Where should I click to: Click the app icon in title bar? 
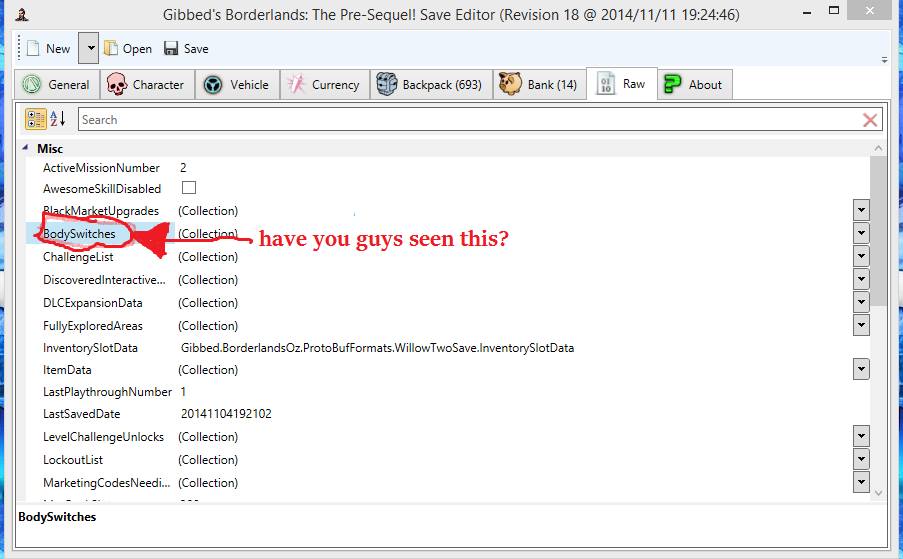22,14
